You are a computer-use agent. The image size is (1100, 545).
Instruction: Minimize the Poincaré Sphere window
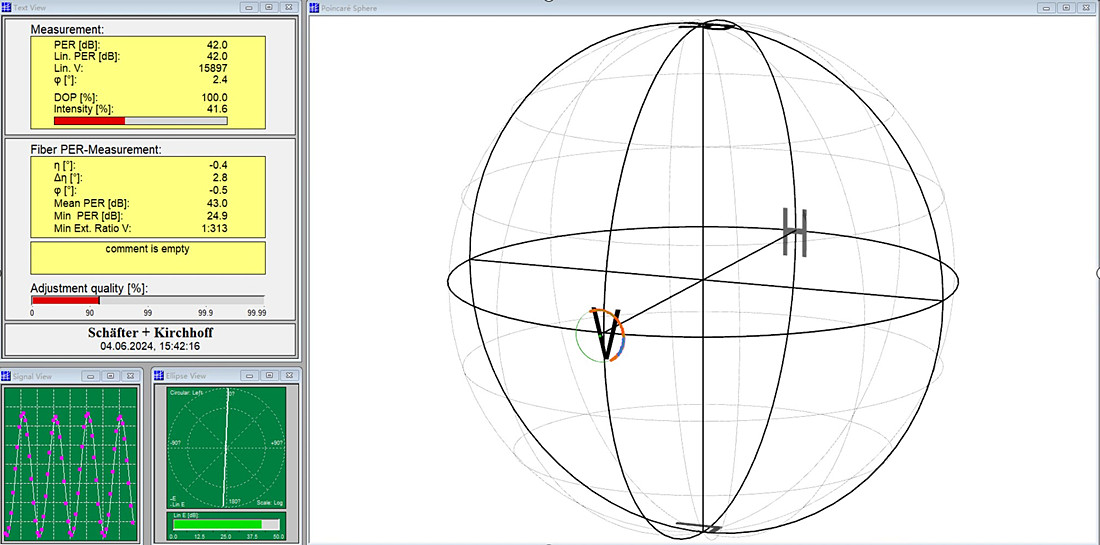1047,7
